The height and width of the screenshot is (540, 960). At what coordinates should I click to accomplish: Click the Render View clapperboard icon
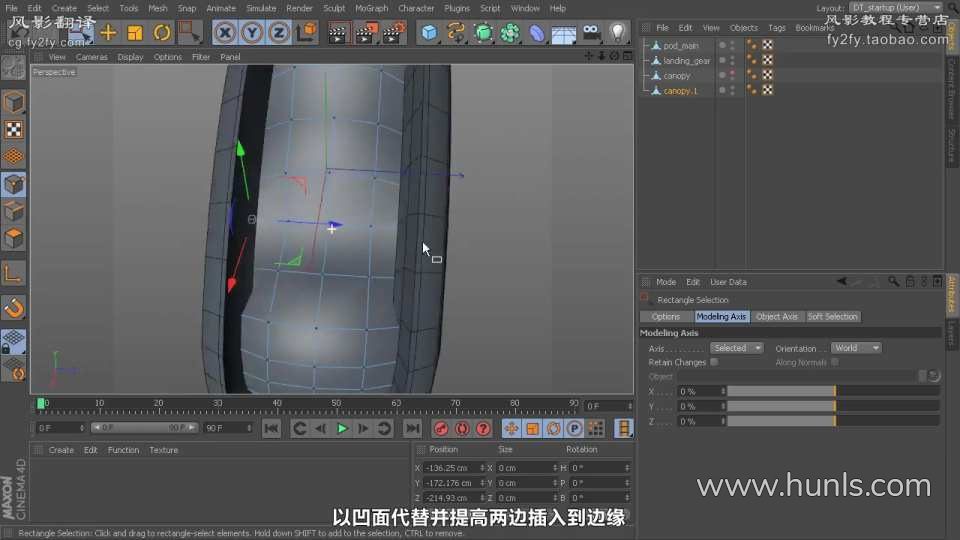click(x=337, y=33)
